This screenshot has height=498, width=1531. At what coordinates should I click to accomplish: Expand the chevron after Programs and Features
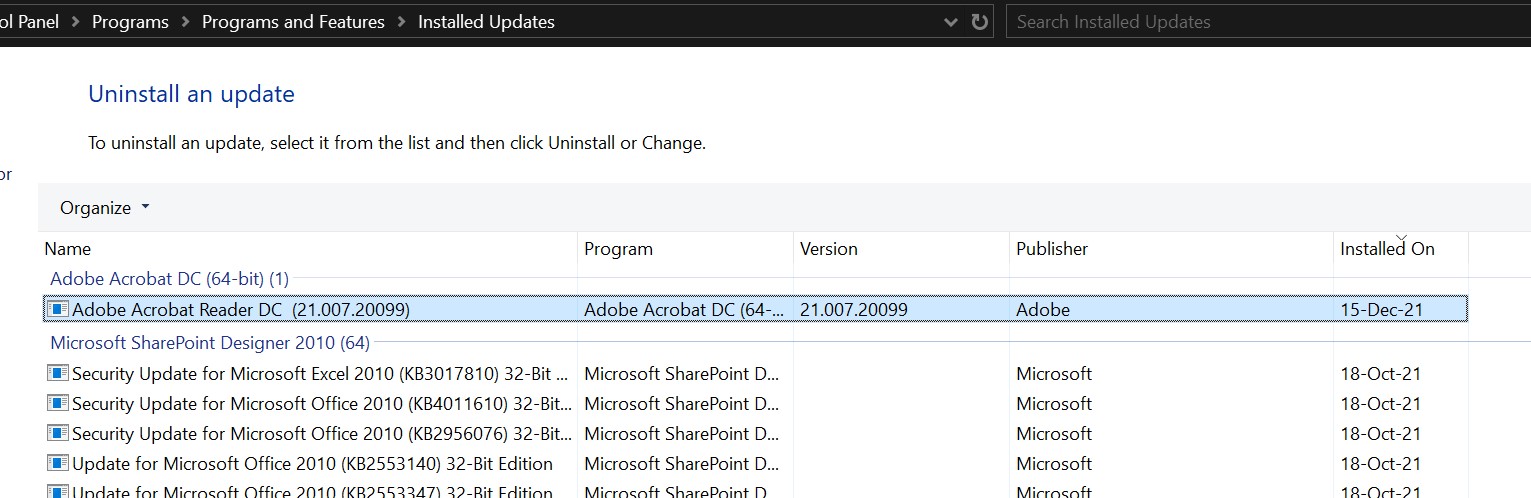(401, 22)
